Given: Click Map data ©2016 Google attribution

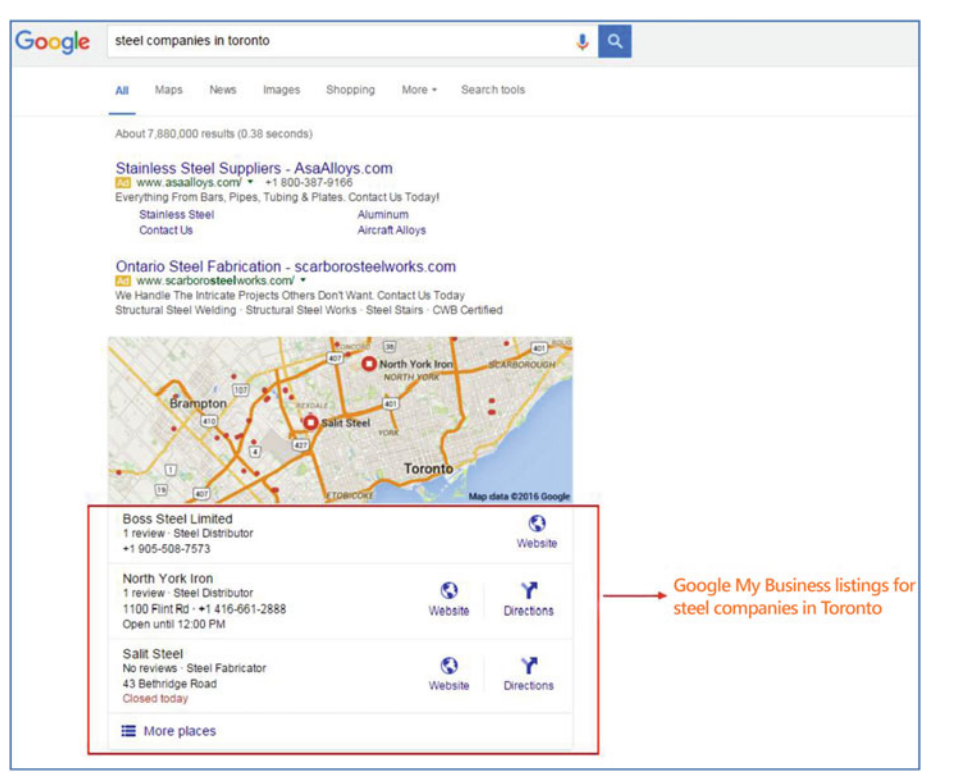Looking at the screenshot, I should 520,497.
